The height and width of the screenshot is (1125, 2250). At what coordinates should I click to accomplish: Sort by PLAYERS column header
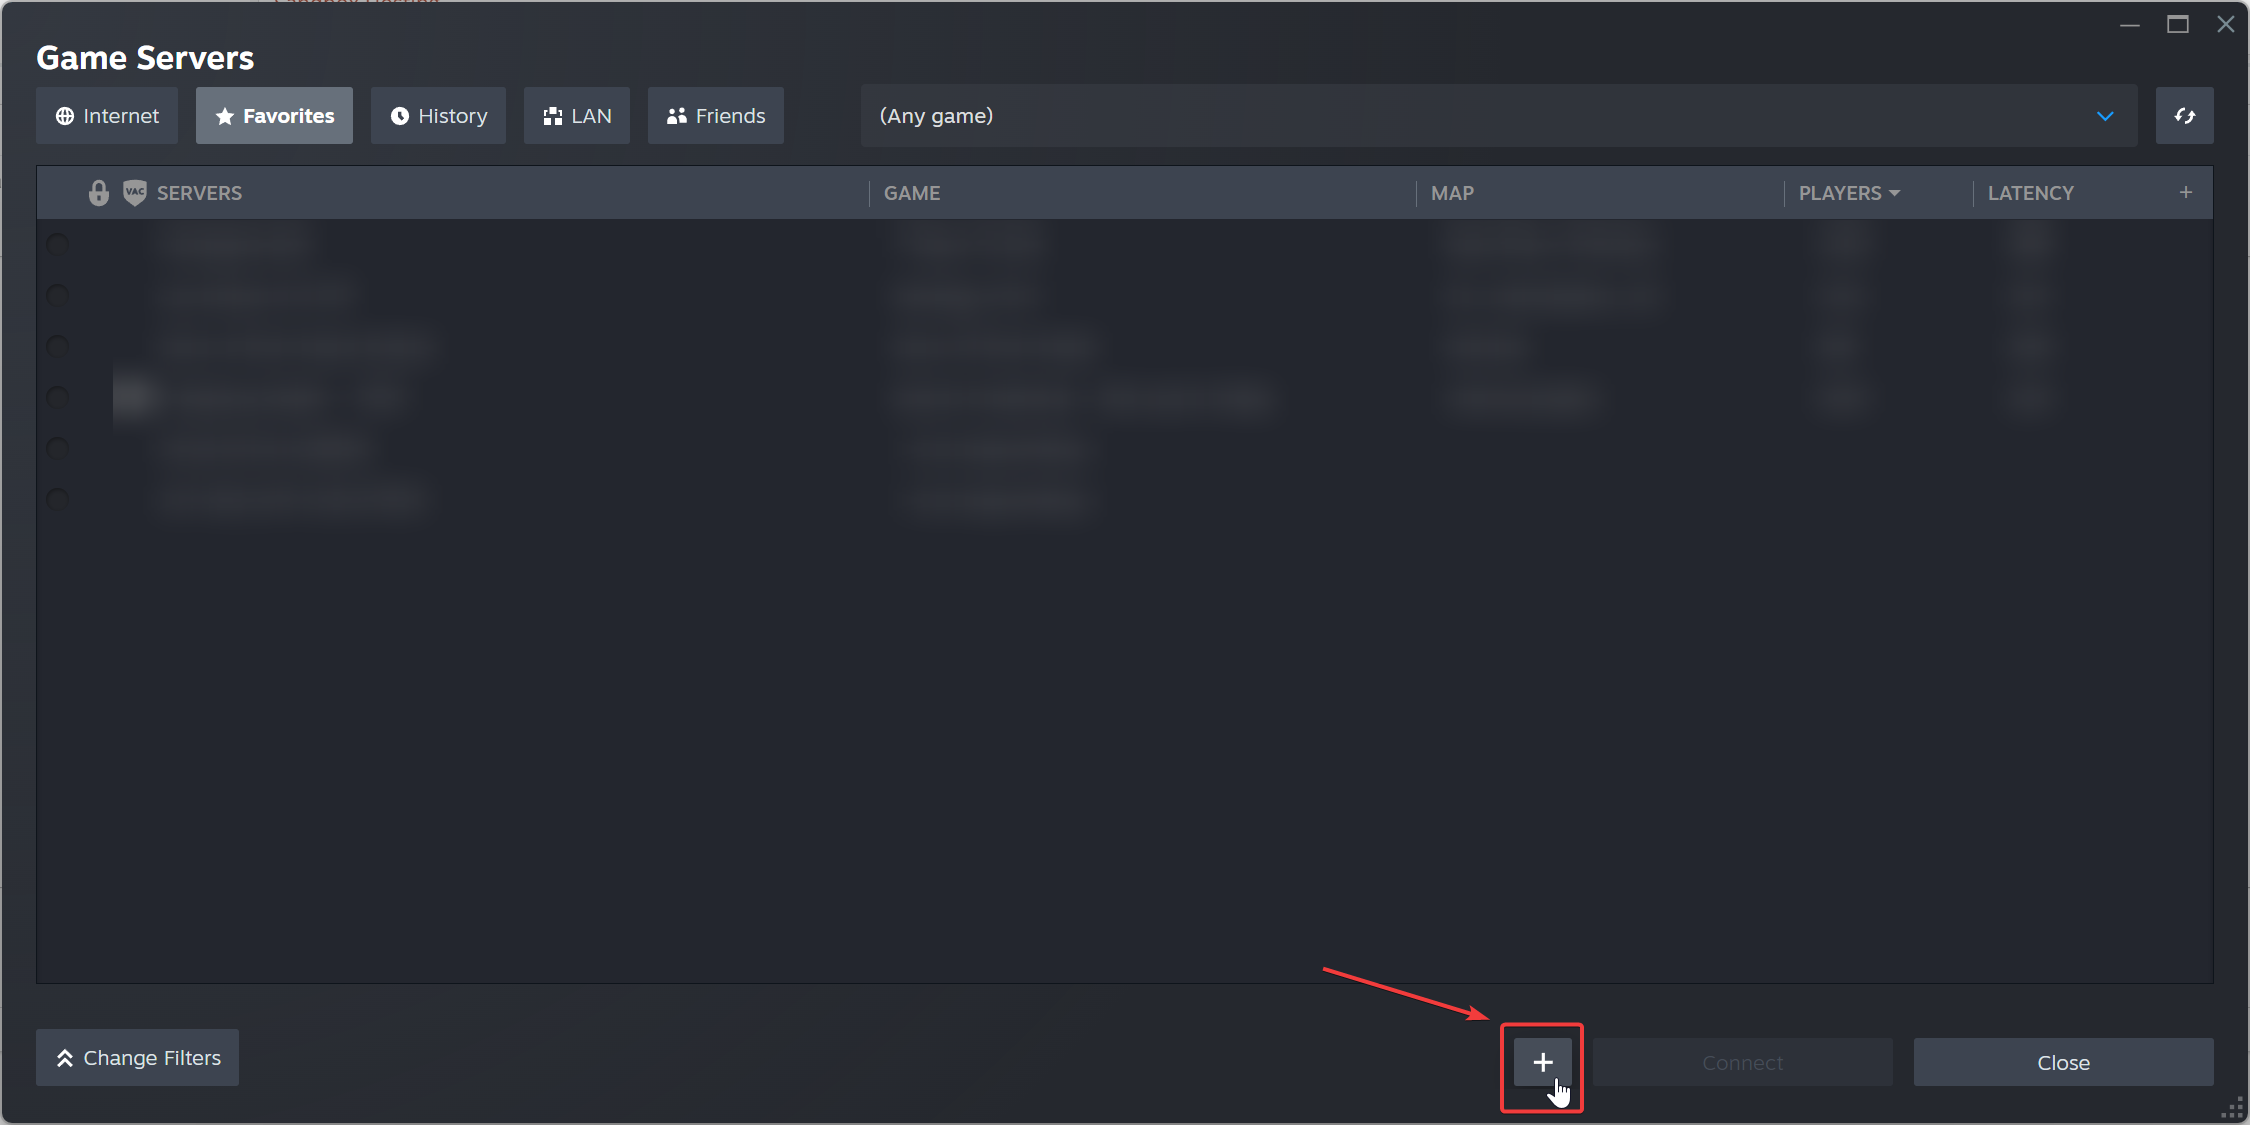1849,193
